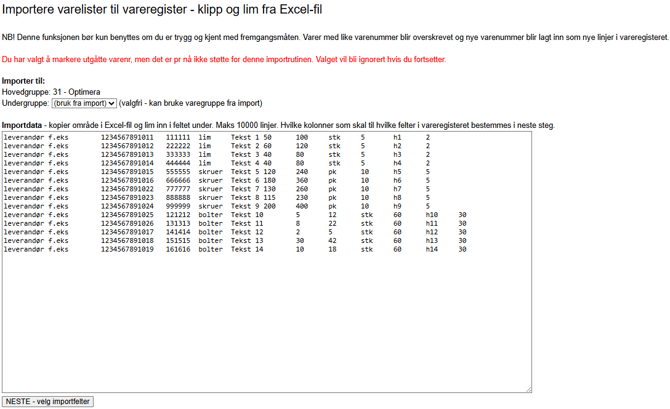This screenshot has height=409, width=670.
Task: Click on the row with code 333333
Action: point(177,155)
